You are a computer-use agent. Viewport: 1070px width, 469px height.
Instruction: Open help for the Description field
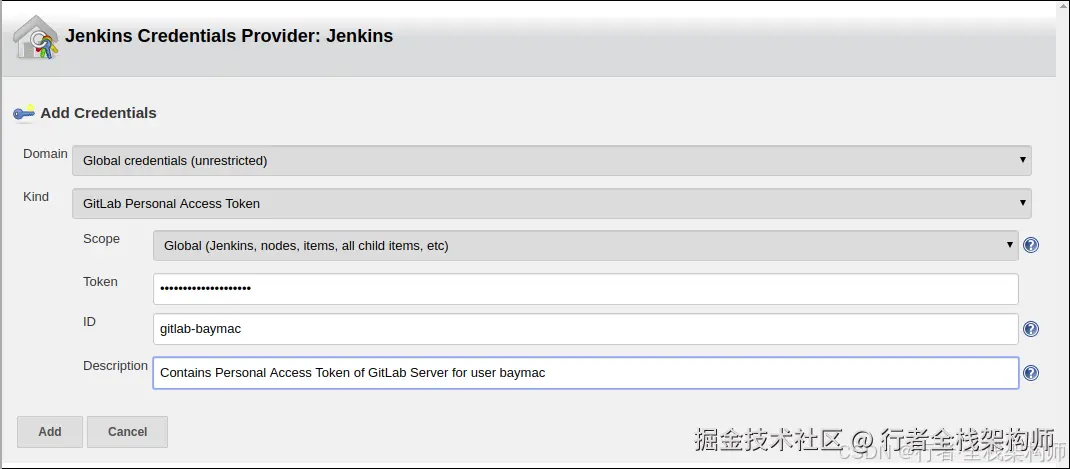tap(1031, 373)
